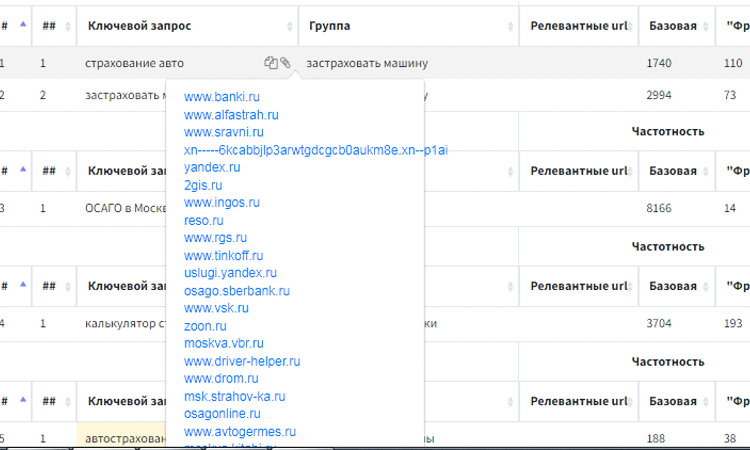Follow the www.drom.ru link
This screenshot has width=750, height=450.
[x=221, y=379]
